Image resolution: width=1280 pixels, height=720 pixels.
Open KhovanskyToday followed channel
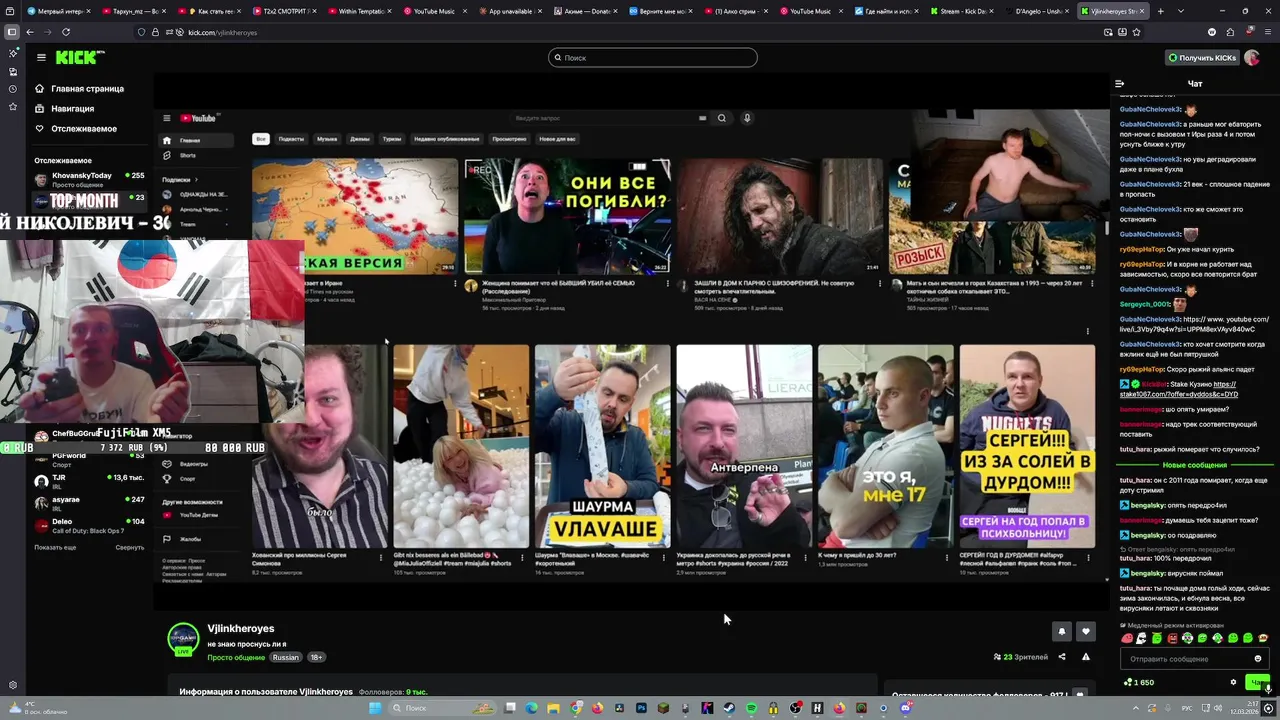pyautogui.click(x=90, y=180)
